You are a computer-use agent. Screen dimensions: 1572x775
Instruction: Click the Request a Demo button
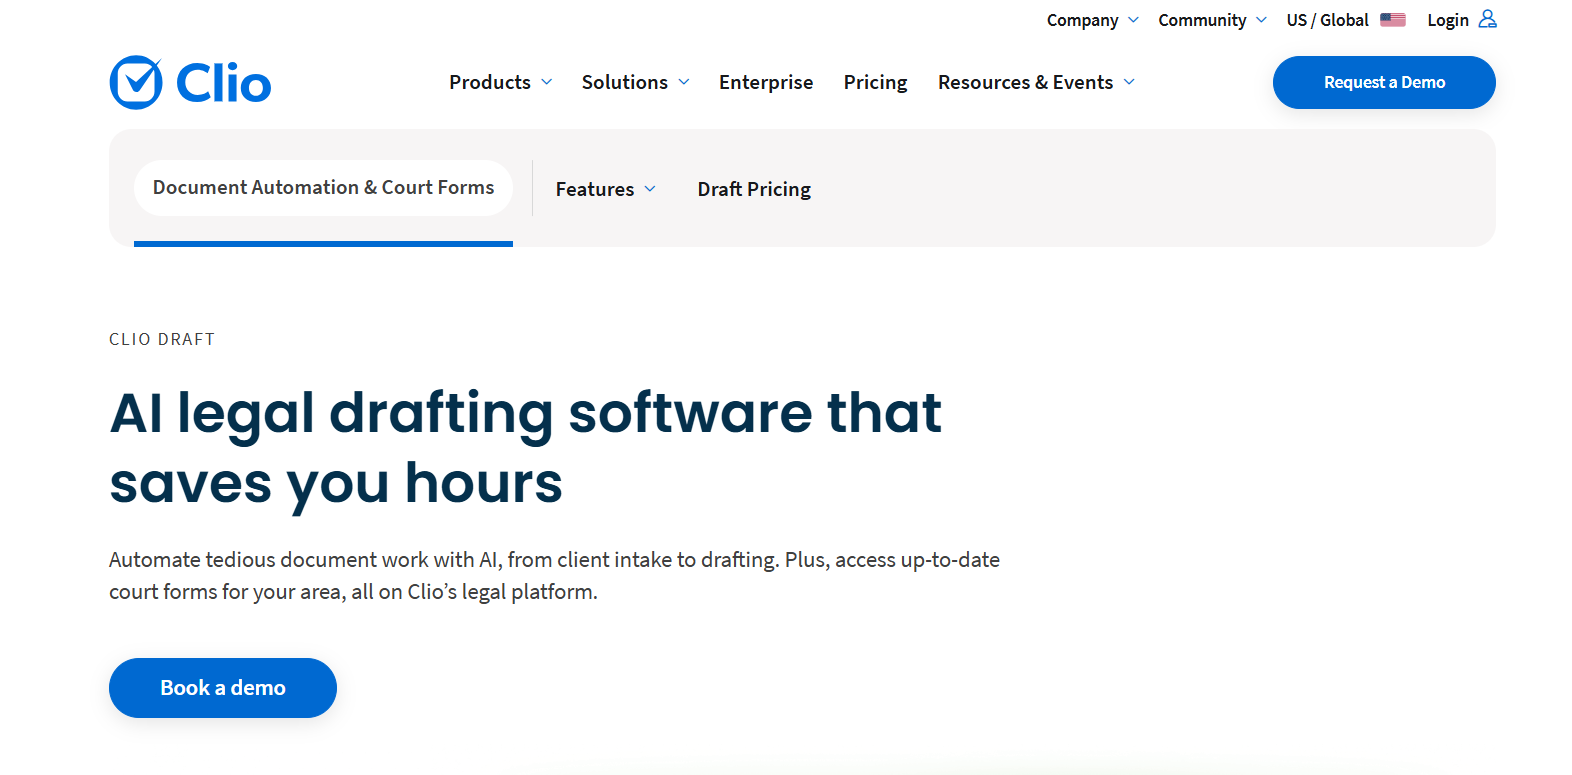click(x=1384, y=82)
